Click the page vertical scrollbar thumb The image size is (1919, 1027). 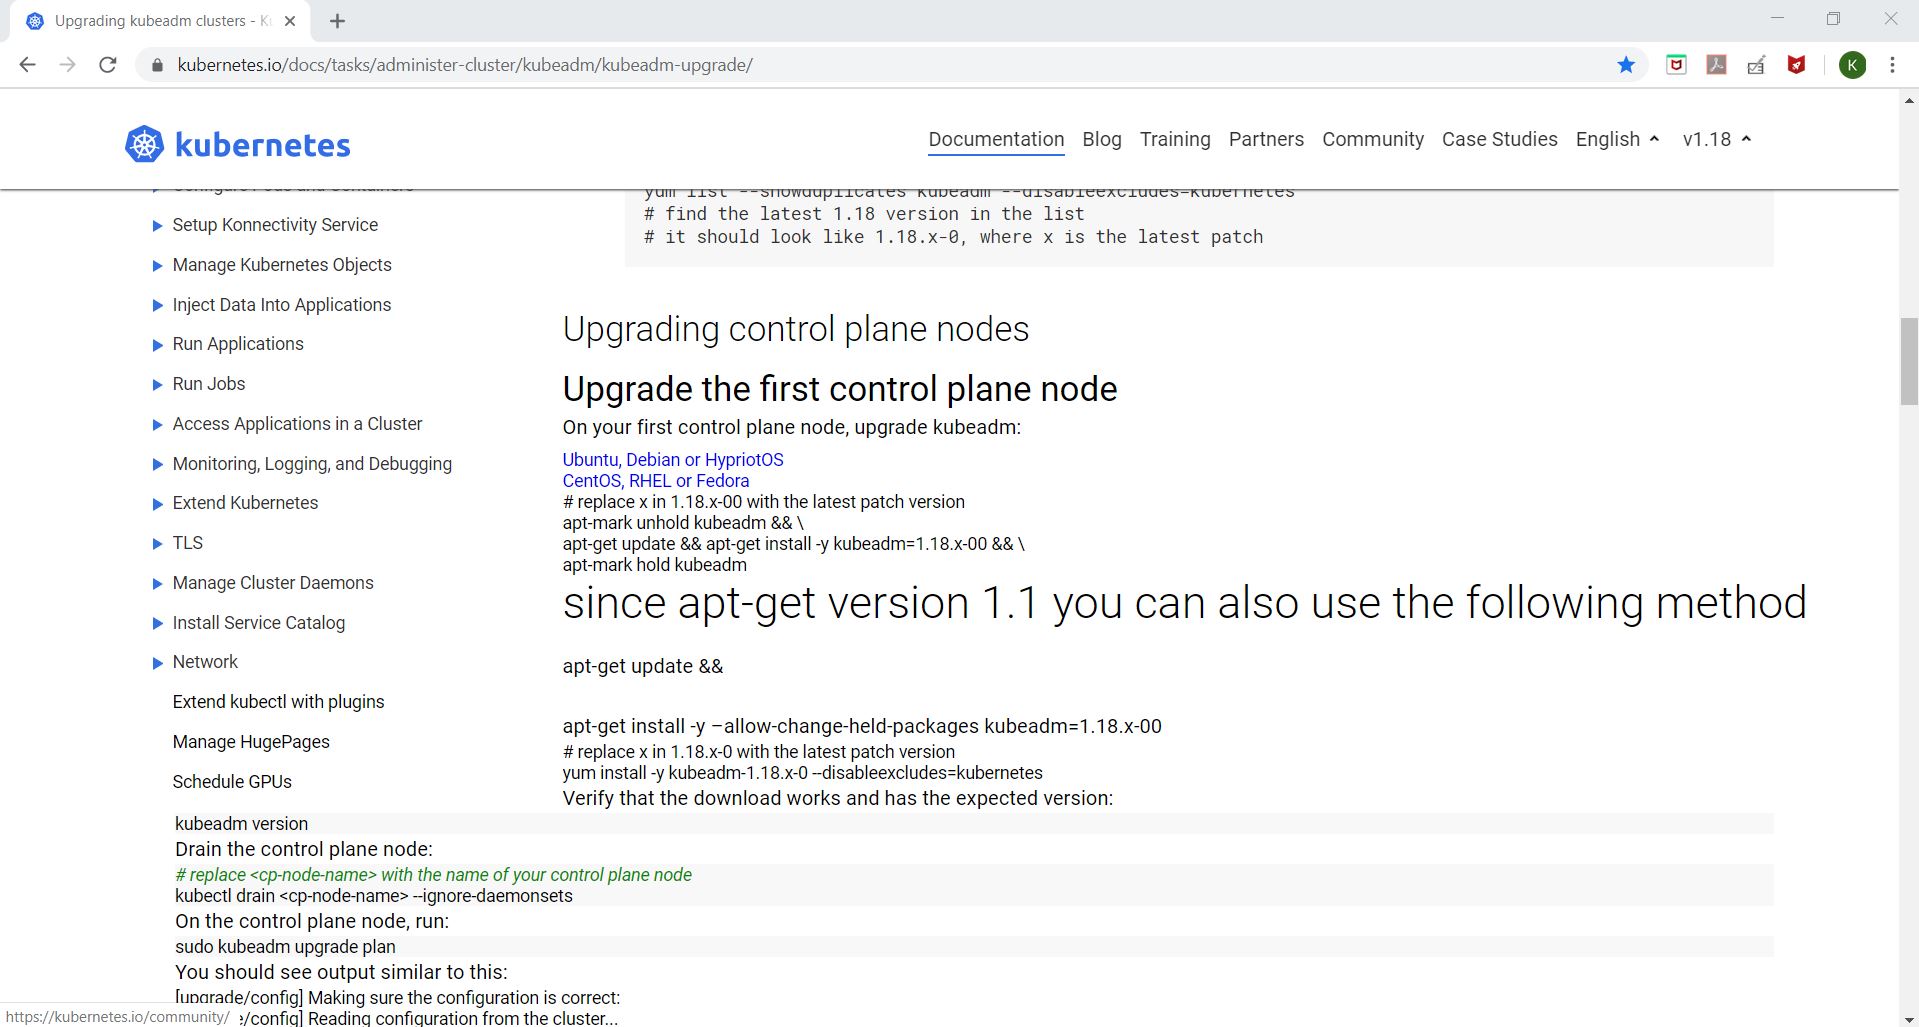(x=1909, y=361)
